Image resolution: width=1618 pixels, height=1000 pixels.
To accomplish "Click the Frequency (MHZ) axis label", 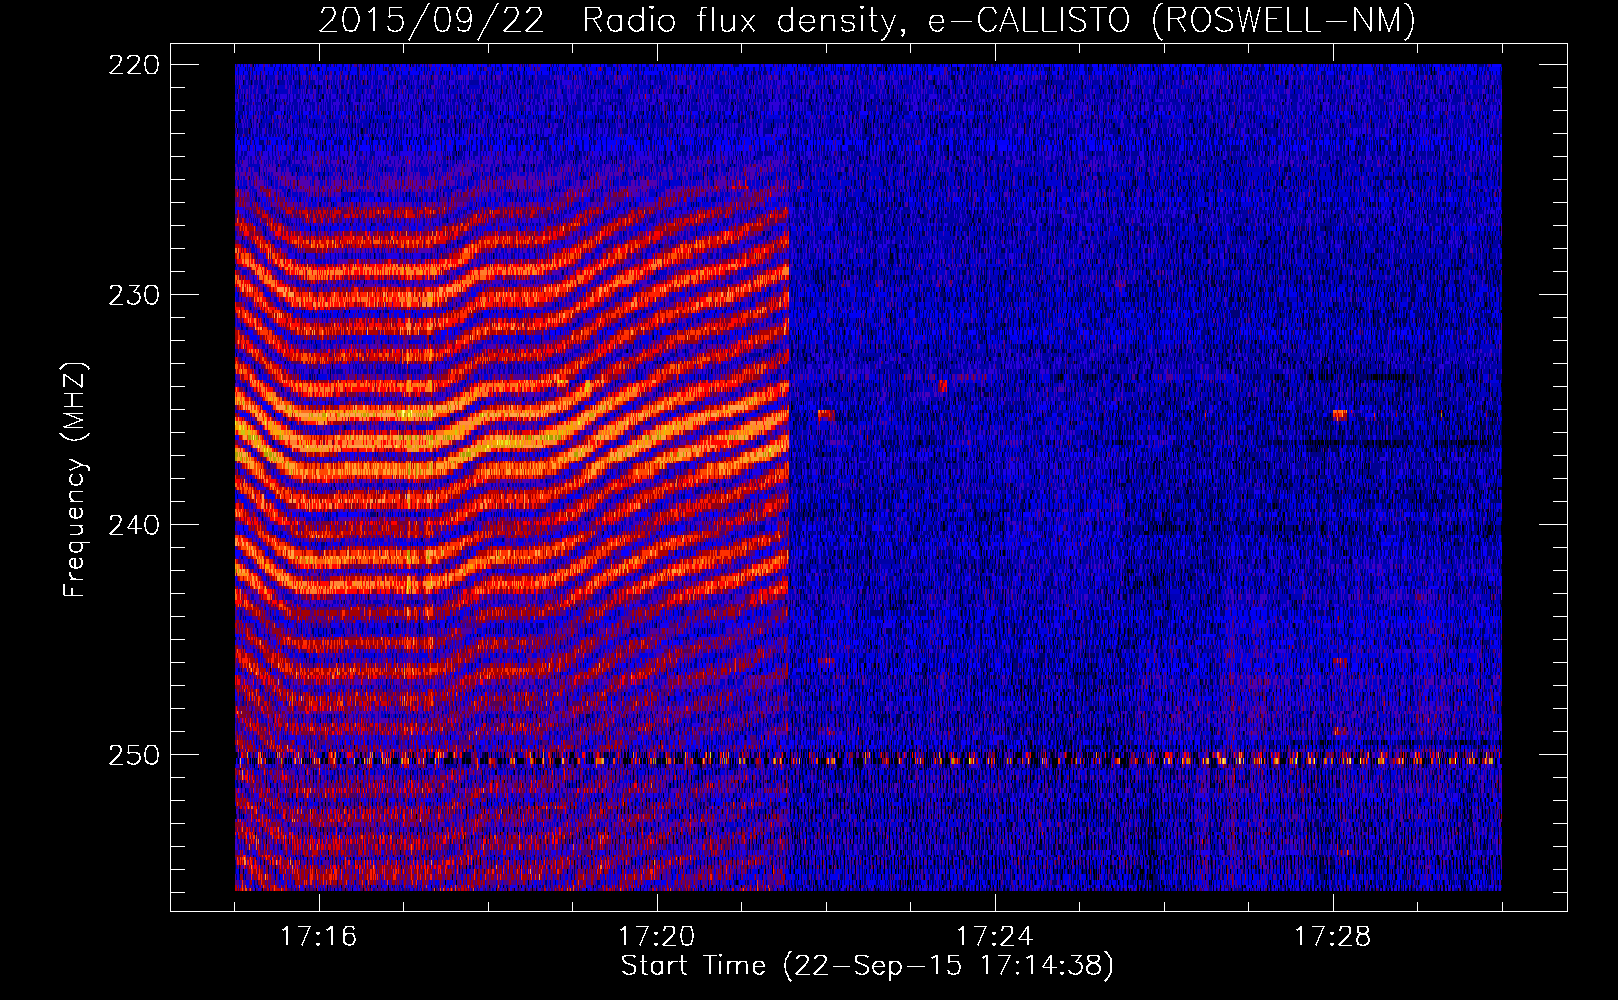I will click(75, 479).
